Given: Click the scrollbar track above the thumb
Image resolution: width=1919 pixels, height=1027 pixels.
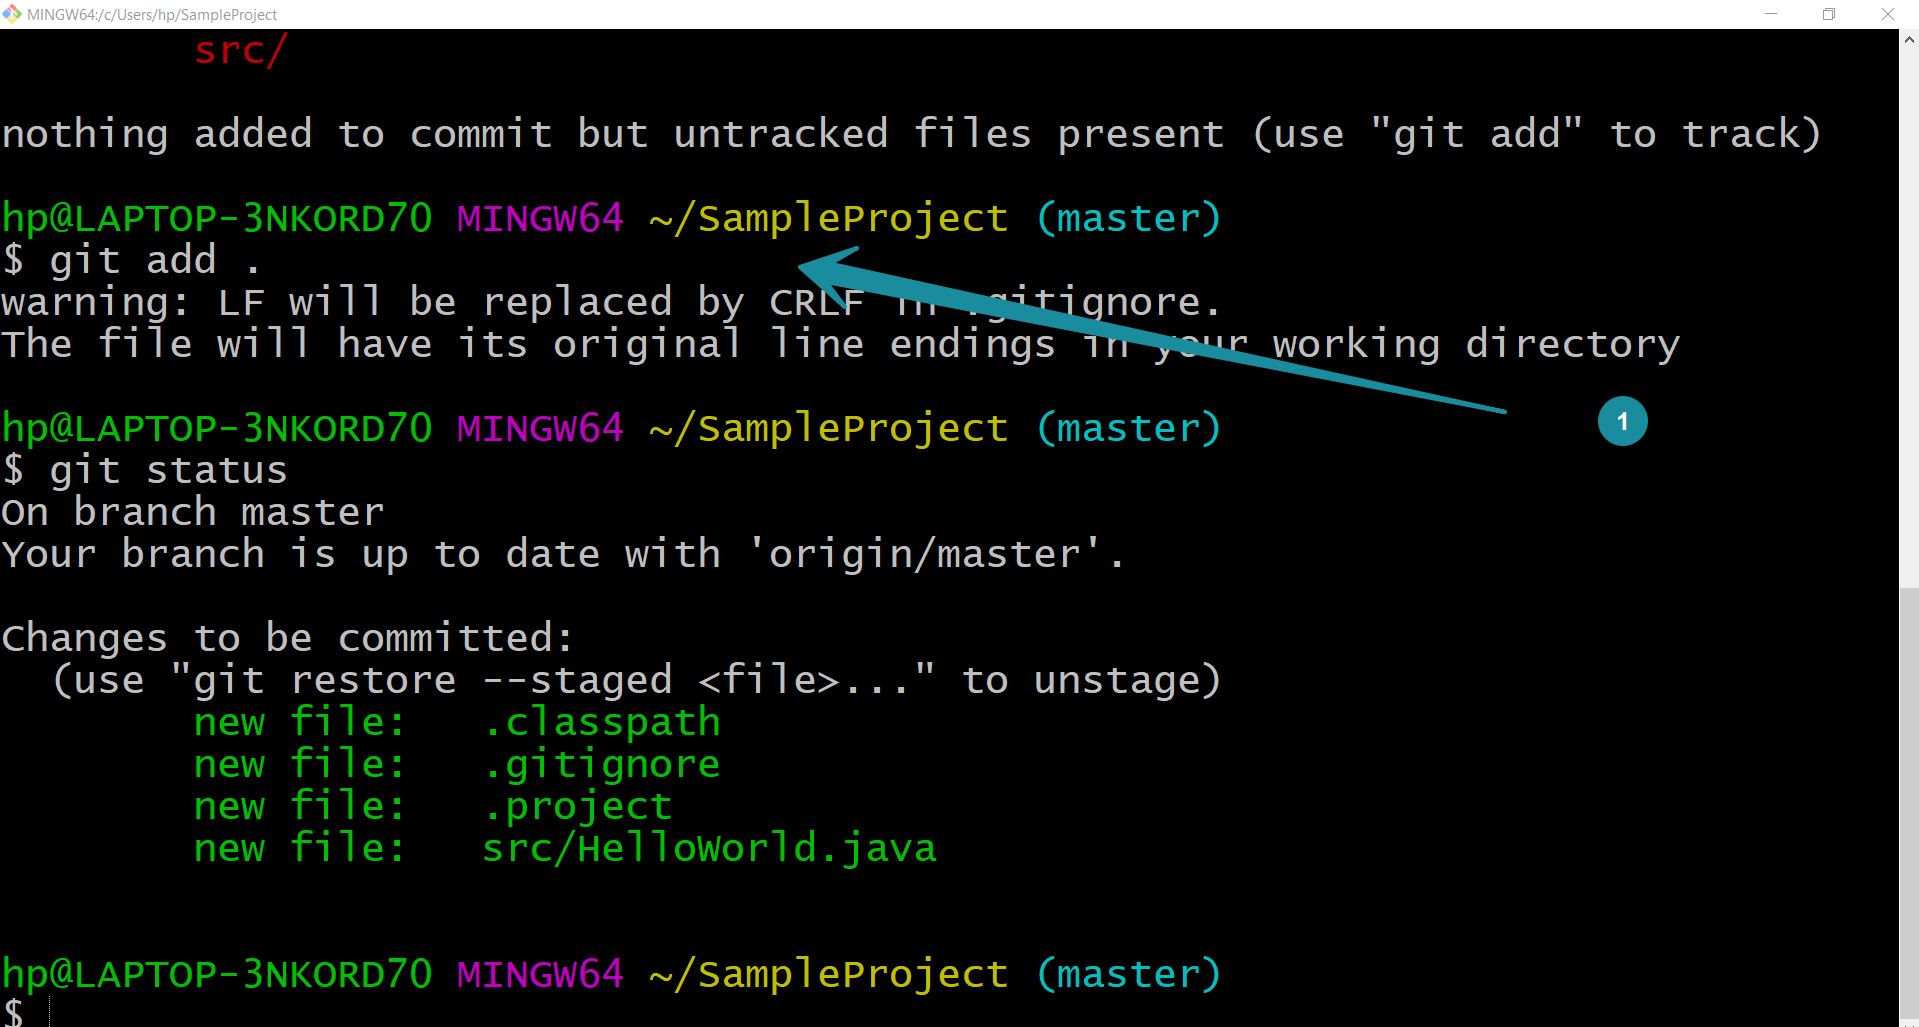Looking at the screenshot, I should coord(1909,320).
